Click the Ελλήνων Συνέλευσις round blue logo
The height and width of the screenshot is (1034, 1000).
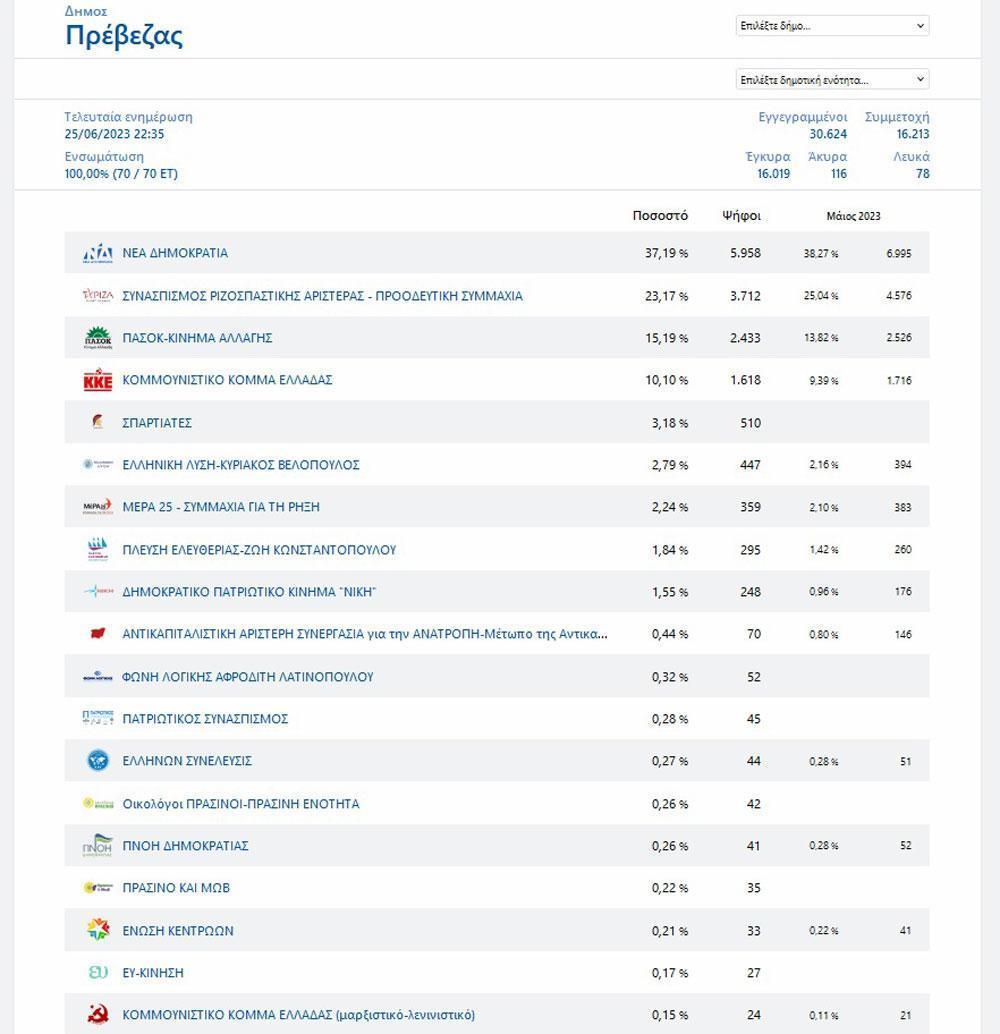click(x=98, y=760)
